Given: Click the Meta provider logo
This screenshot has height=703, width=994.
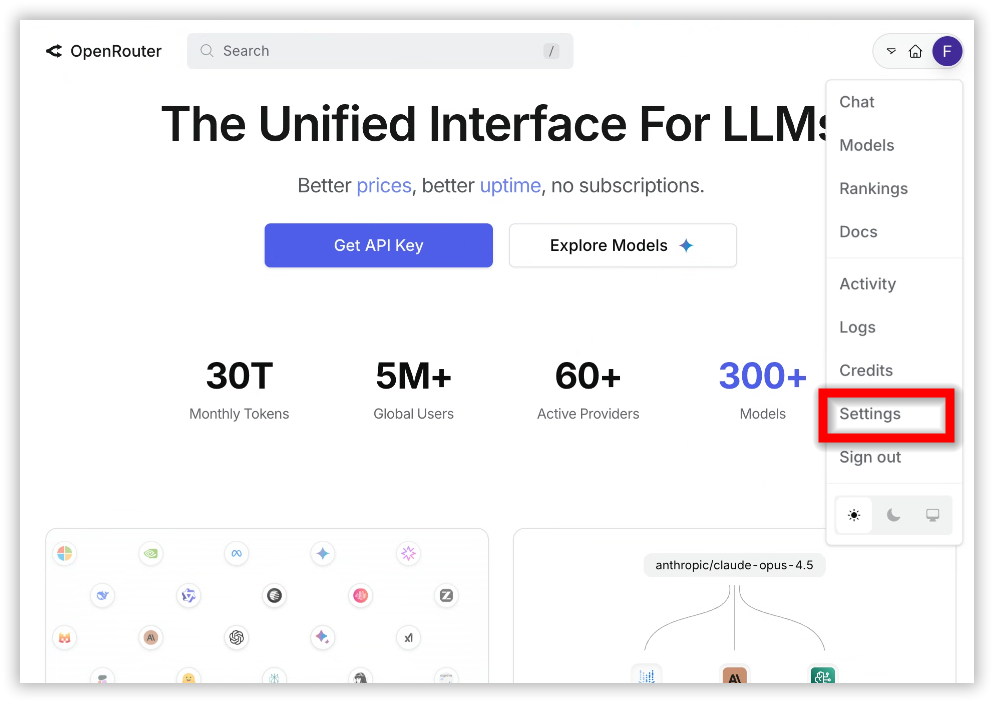Looking at the screenshot, I should click(236, 553).
